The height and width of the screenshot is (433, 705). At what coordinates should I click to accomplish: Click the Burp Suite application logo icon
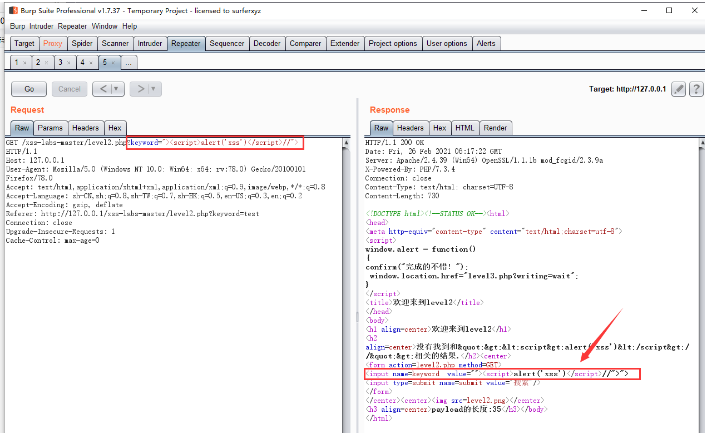13,10
